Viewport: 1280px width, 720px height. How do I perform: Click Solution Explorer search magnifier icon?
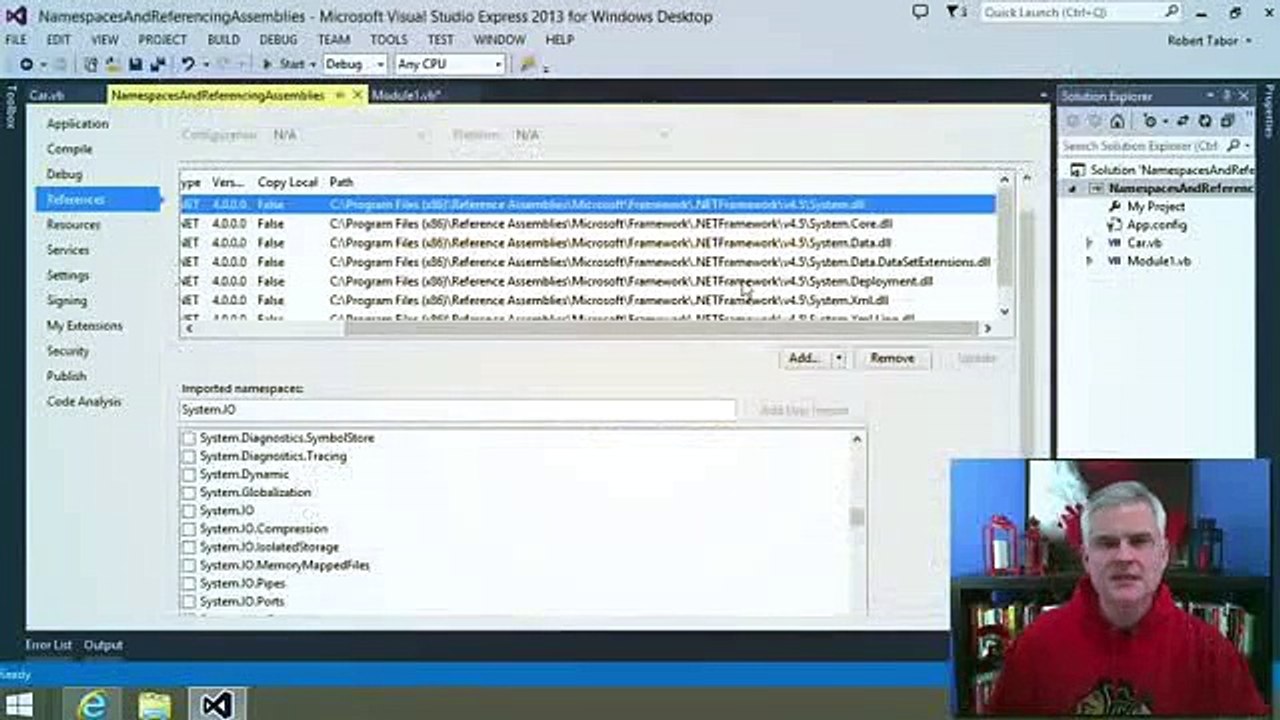click(1233, 146)
